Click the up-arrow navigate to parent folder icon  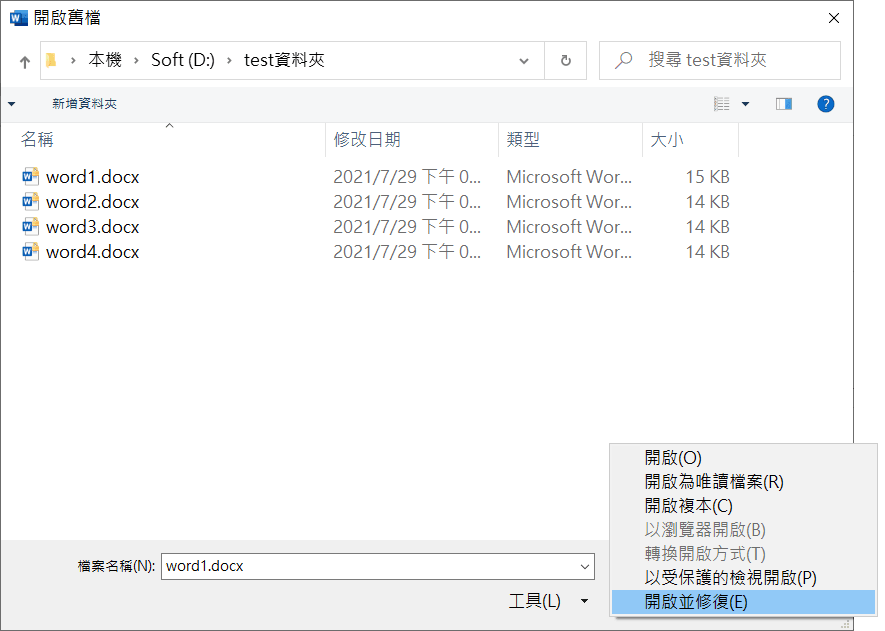click(25, 62)
